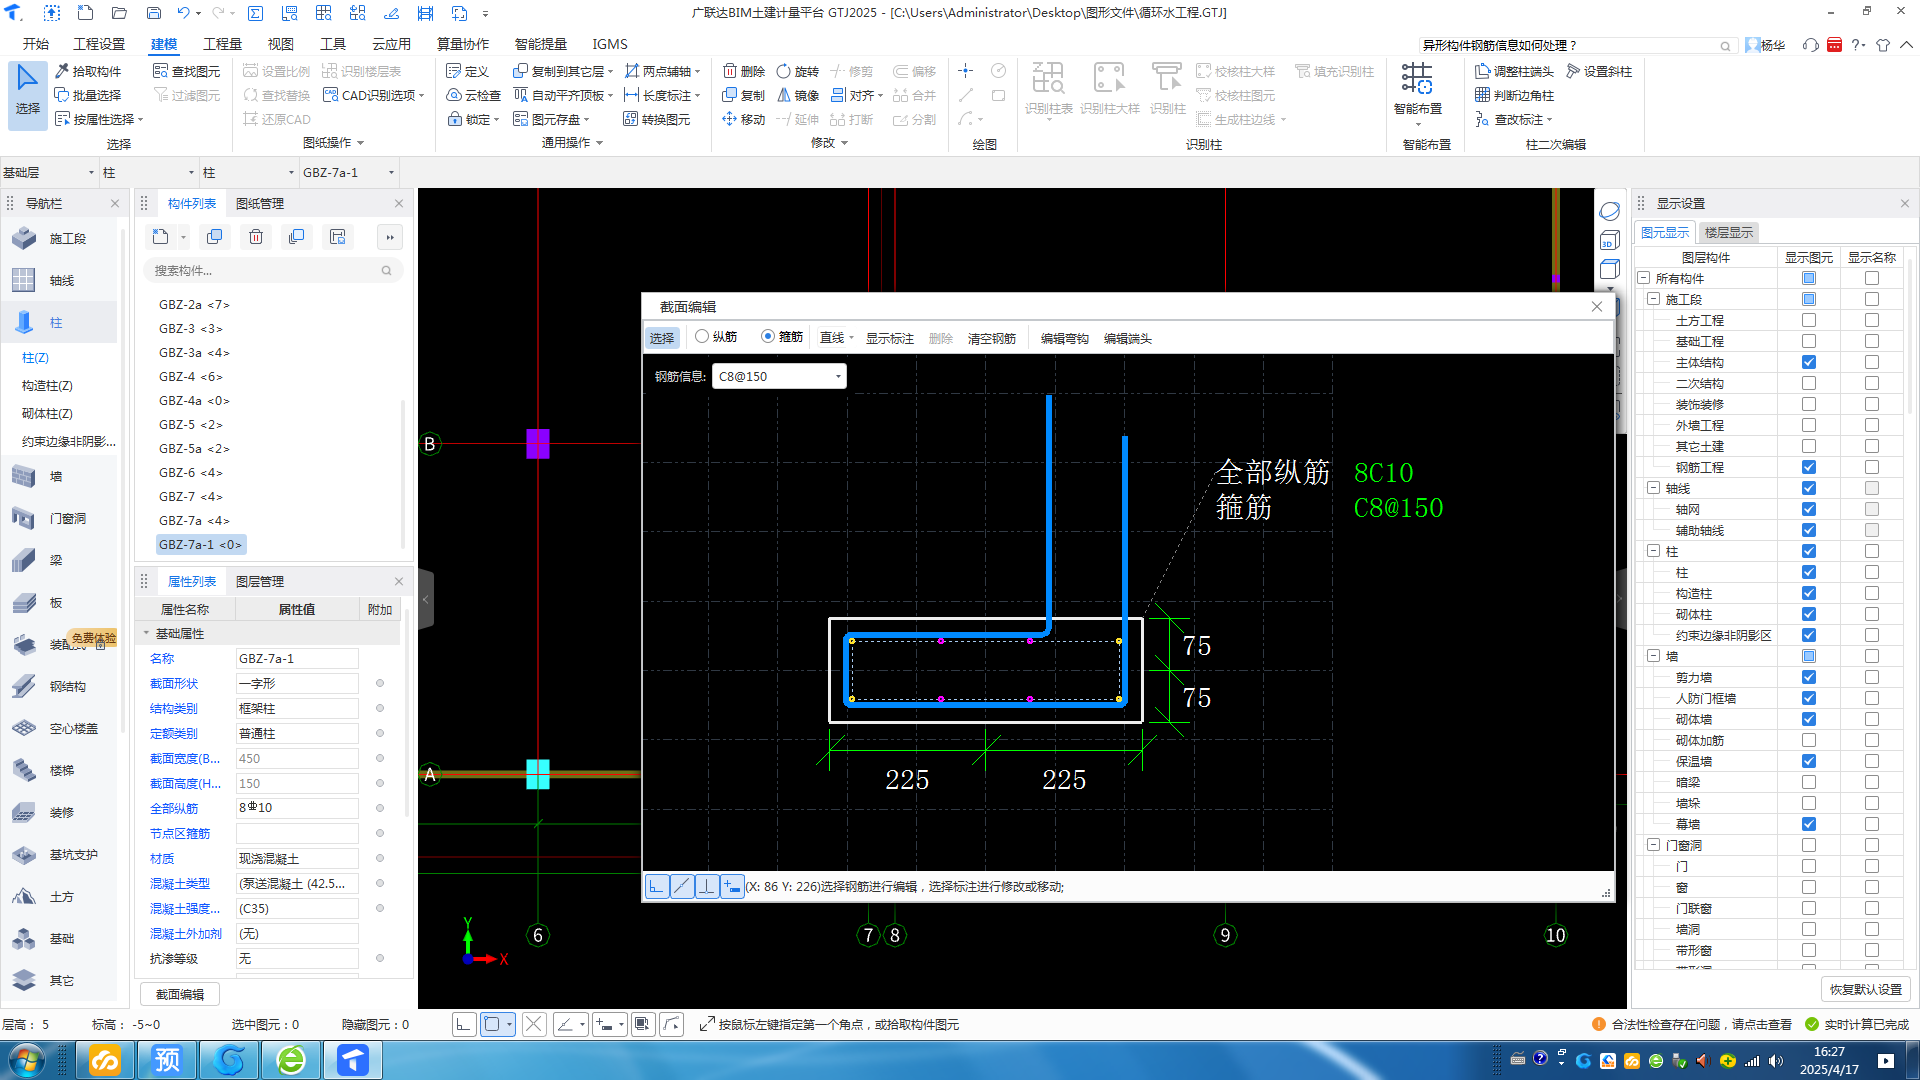The image size is (1920, 1080).
Task: Select the 复制 copy tool
Action: pos(744,95)
